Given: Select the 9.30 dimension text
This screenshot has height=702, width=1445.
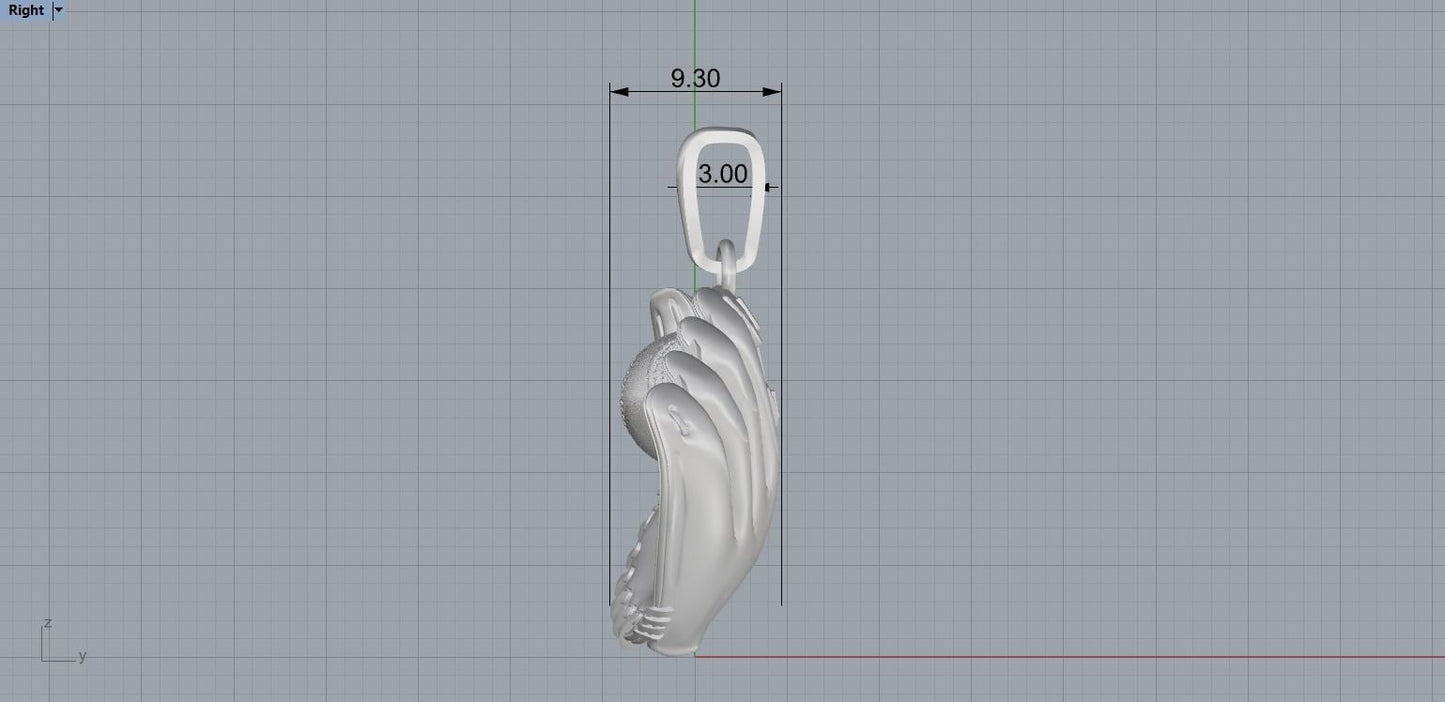Looking at the screenshot, I should tap(695, 78).
